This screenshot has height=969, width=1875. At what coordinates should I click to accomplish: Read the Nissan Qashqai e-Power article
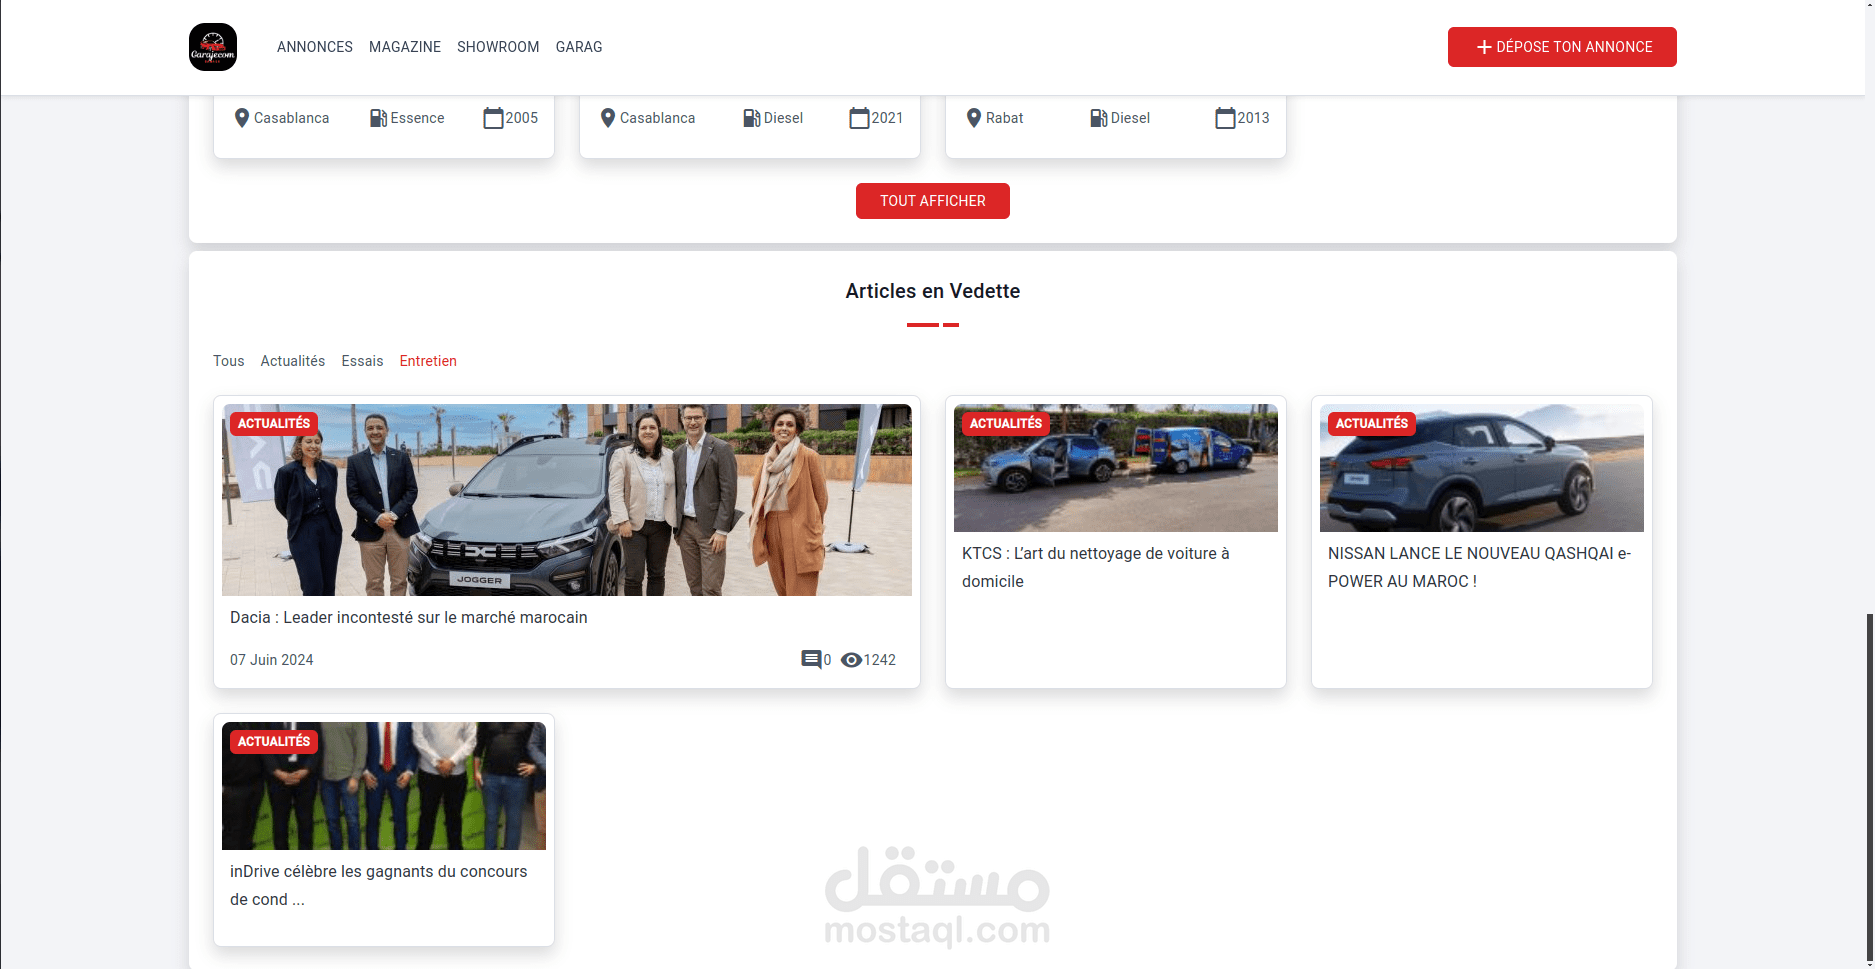point(1479,567)
